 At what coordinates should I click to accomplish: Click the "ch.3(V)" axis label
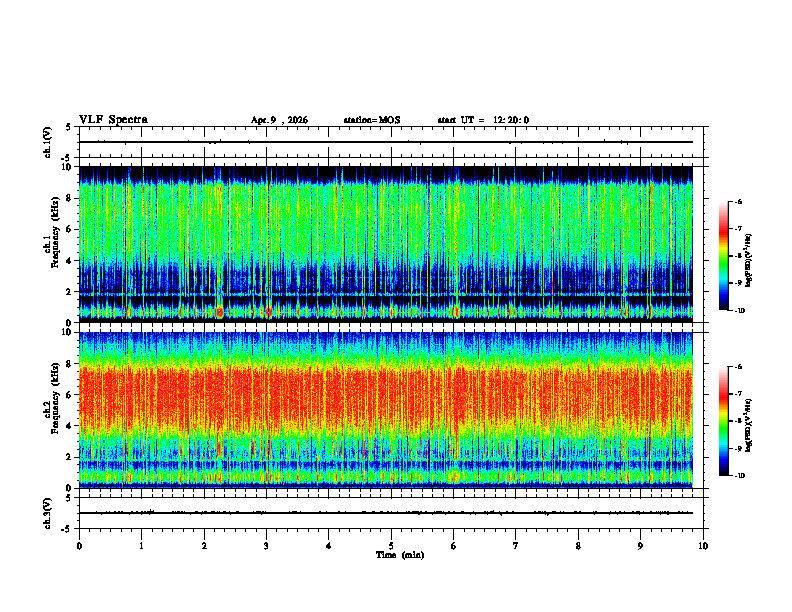click(48, 513)
